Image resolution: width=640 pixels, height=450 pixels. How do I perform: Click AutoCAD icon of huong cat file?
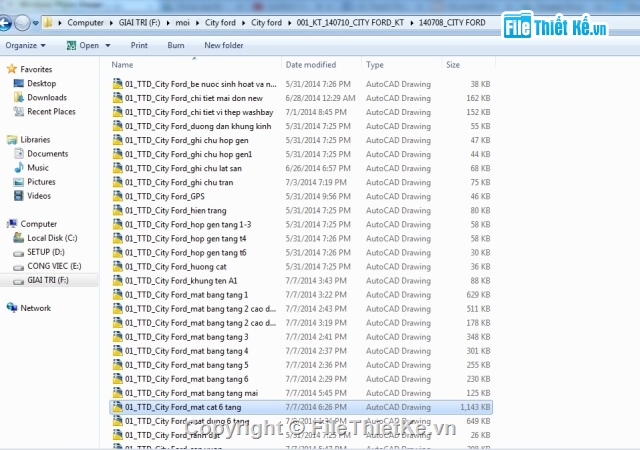coord(118,266)
